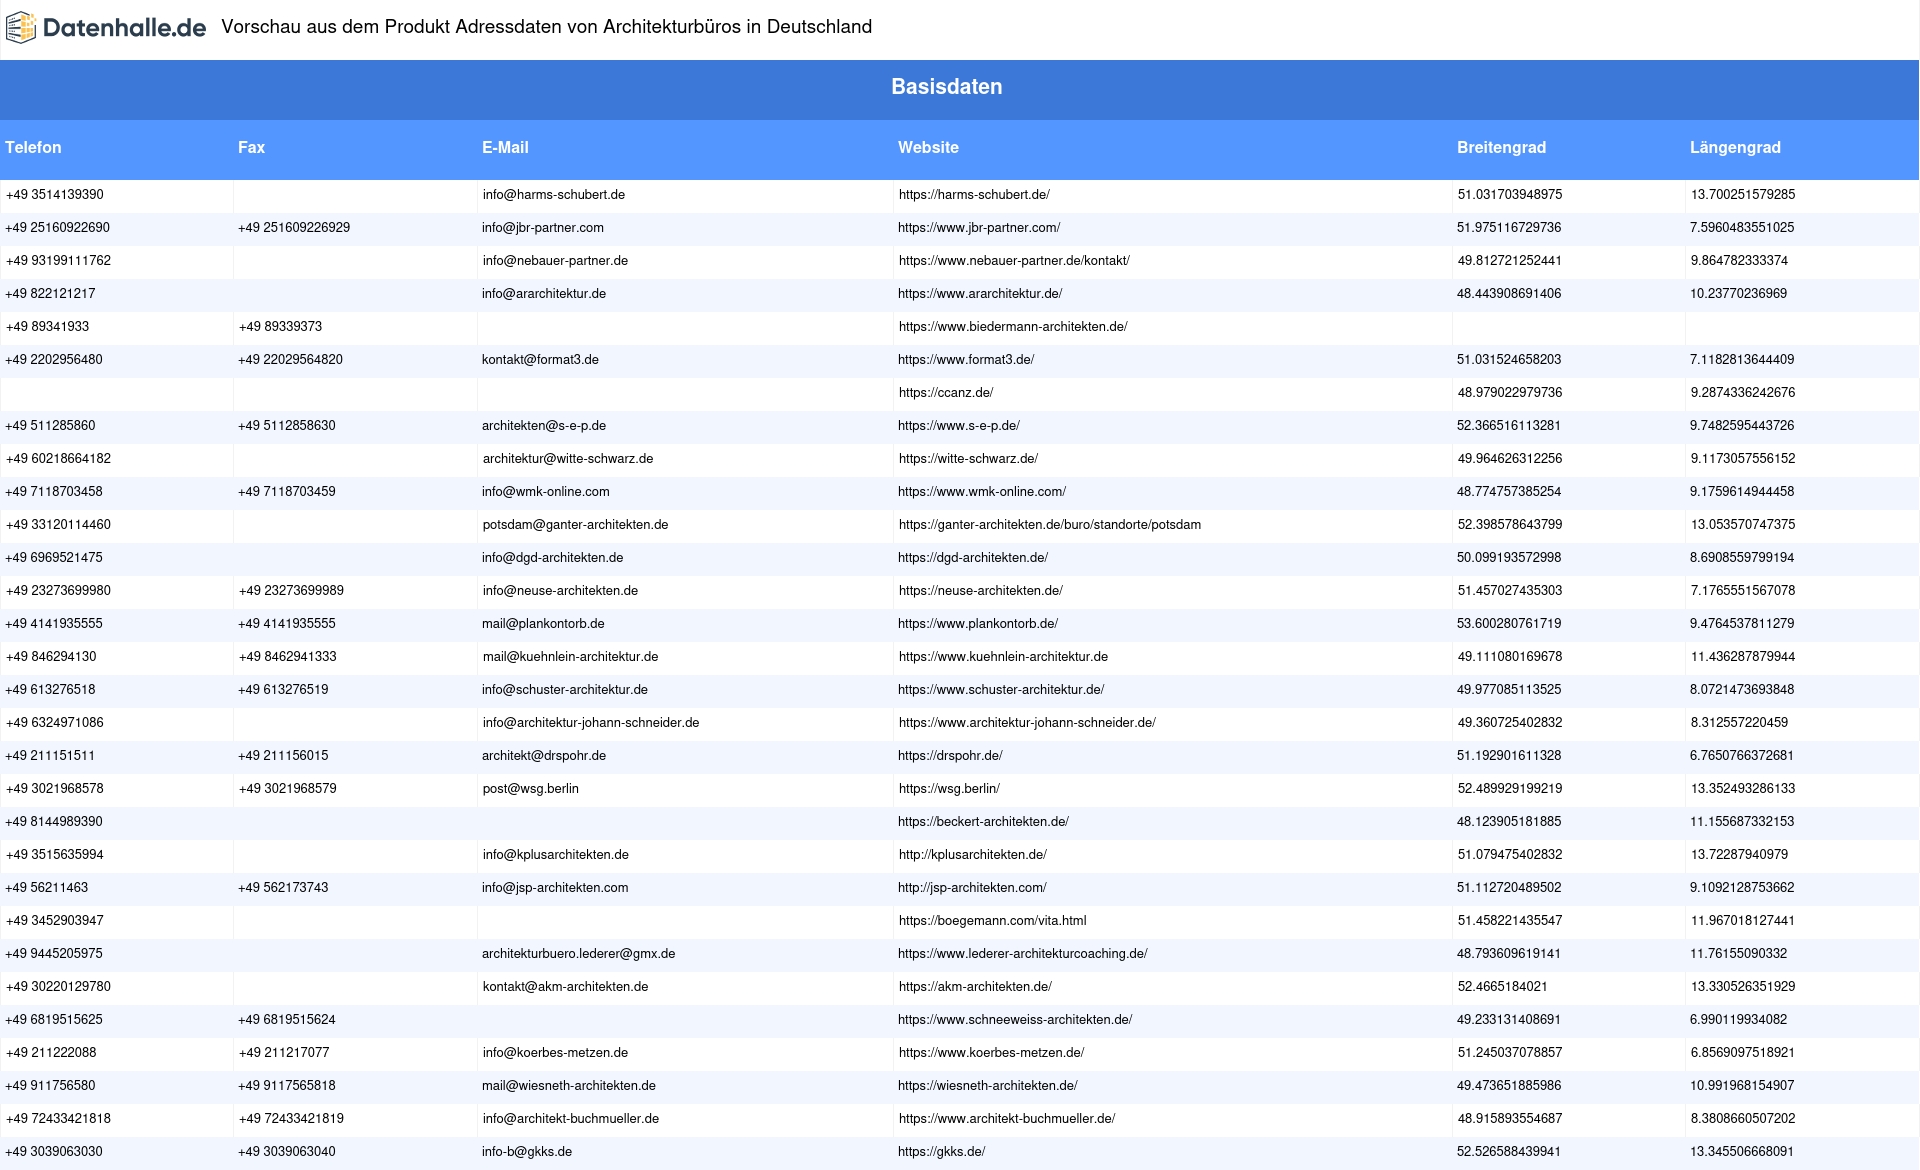Select the email info@ararchitektur.de
1920x1170 pixels.
pos(544,294)
